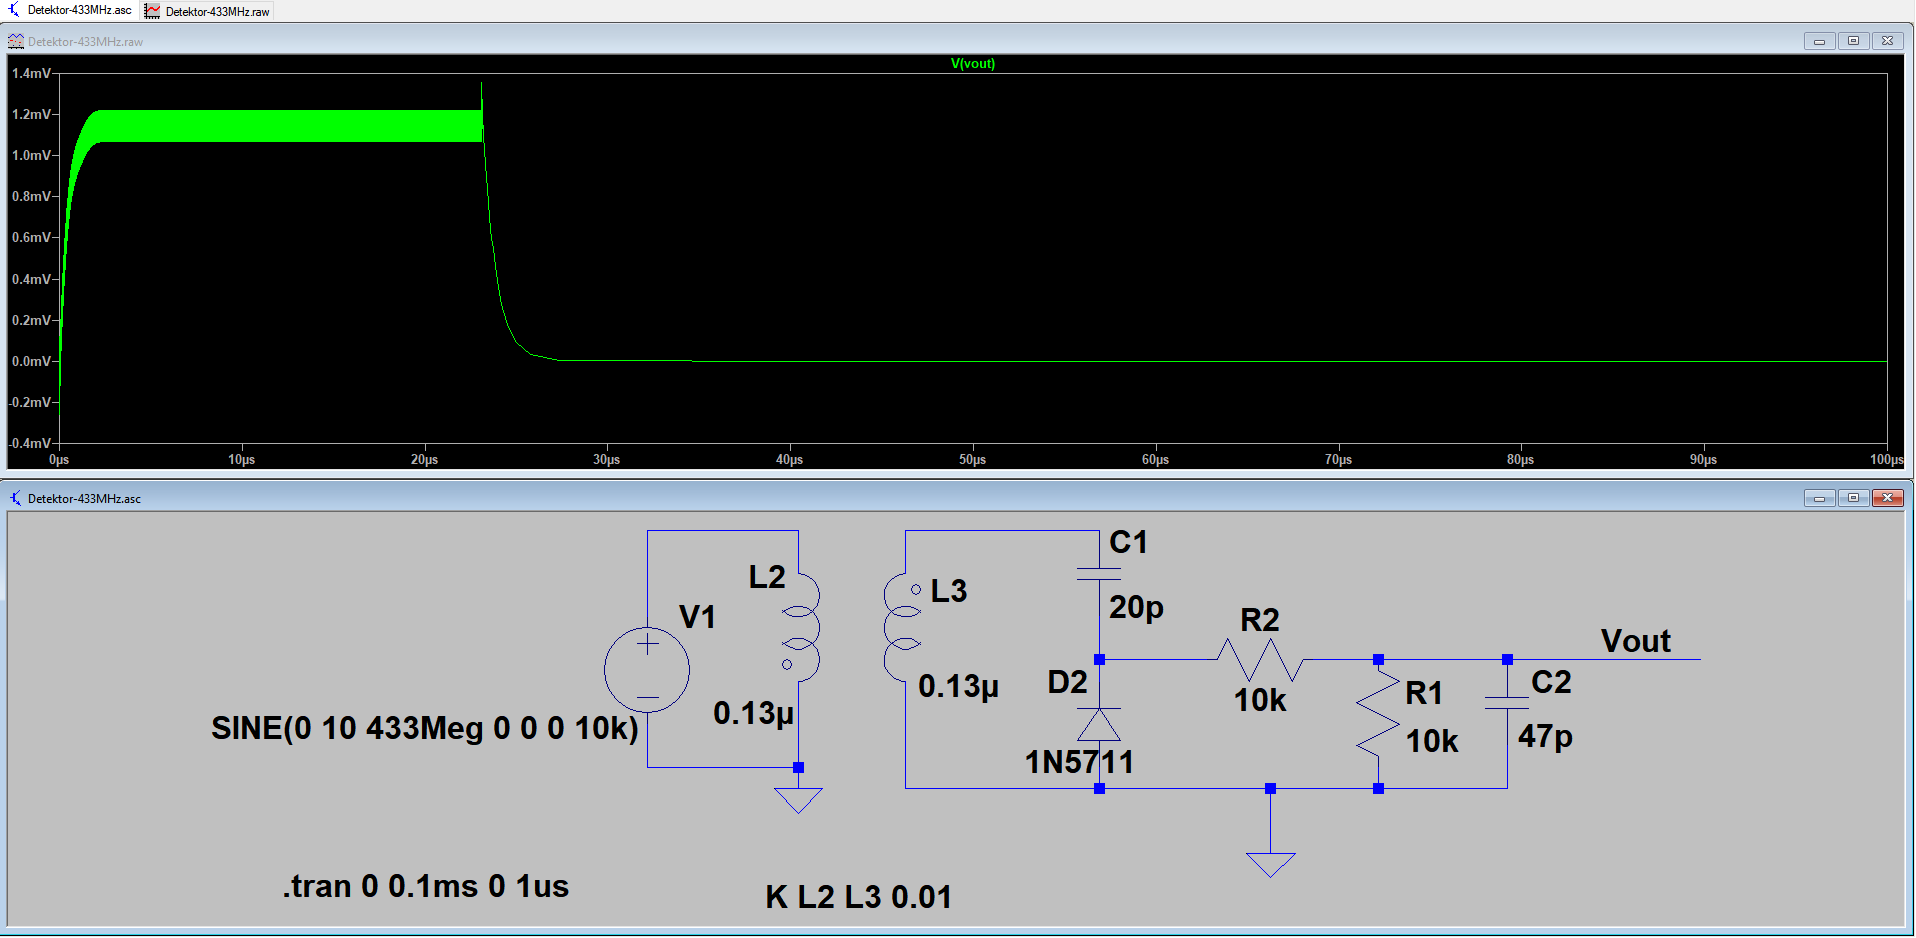Click the ground symbol below L2
The height and width of the screenshot is (938, 1916).
(x=798, y=800)
